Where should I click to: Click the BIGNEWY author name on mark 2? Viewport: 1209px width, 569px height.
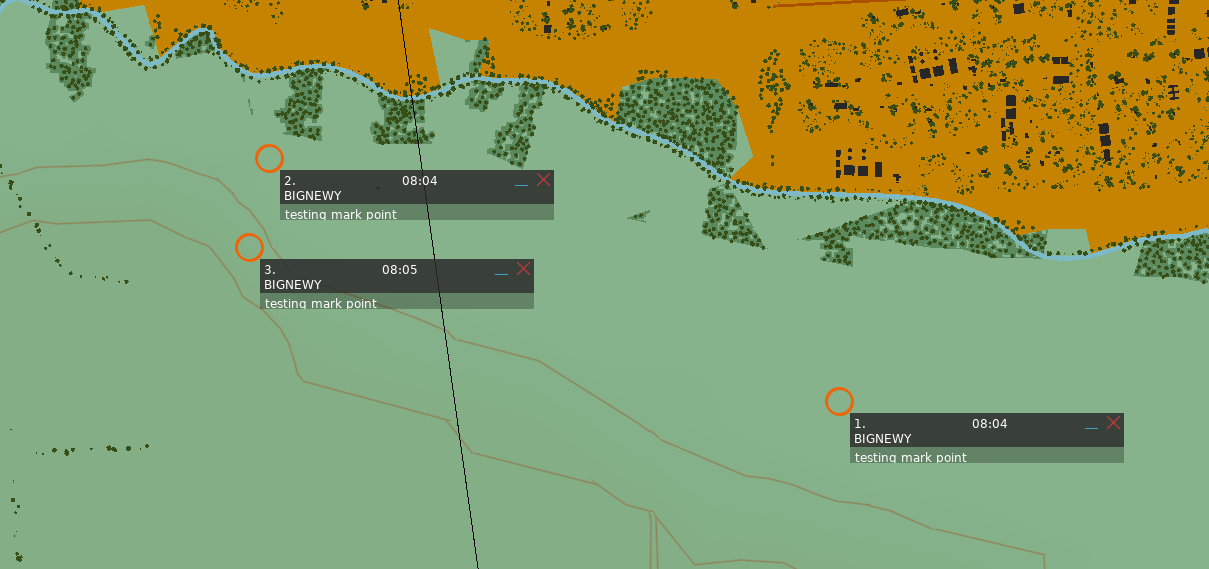coord(313,196)
